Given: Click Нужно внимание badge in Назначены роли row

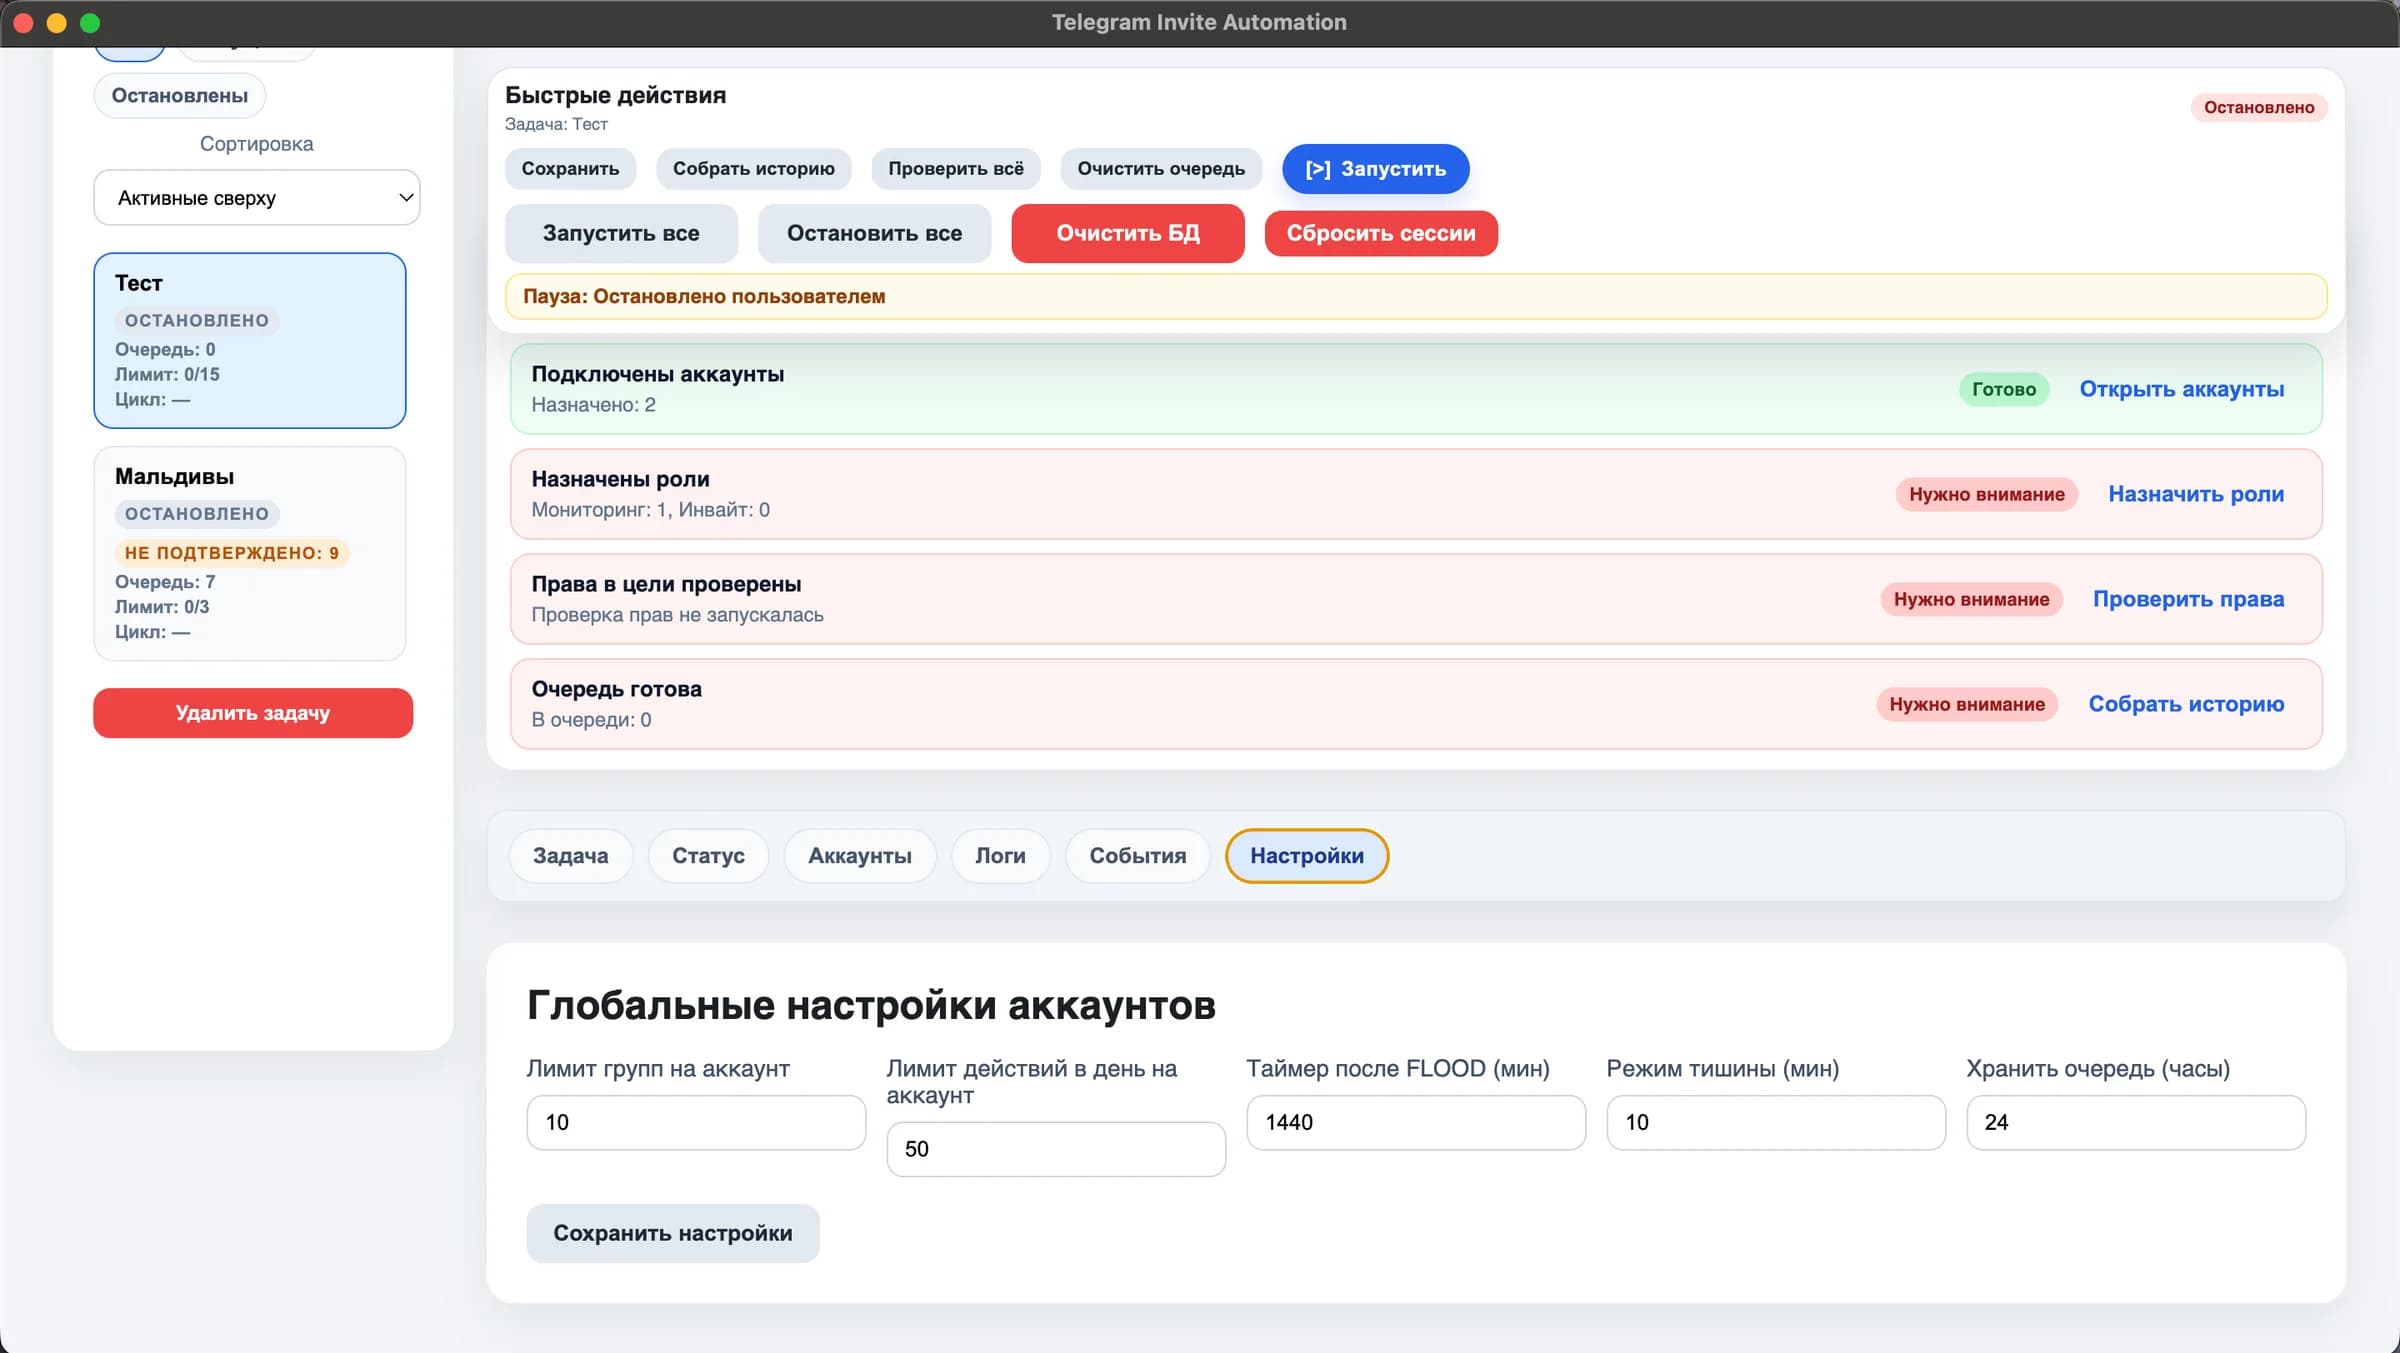Looking at the screenshot, I should 1987,494.
